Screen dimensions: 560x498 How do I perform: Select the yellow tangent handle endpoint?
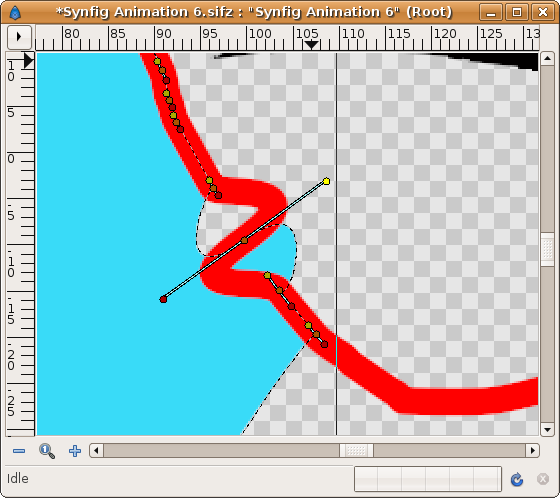(326, 181)
